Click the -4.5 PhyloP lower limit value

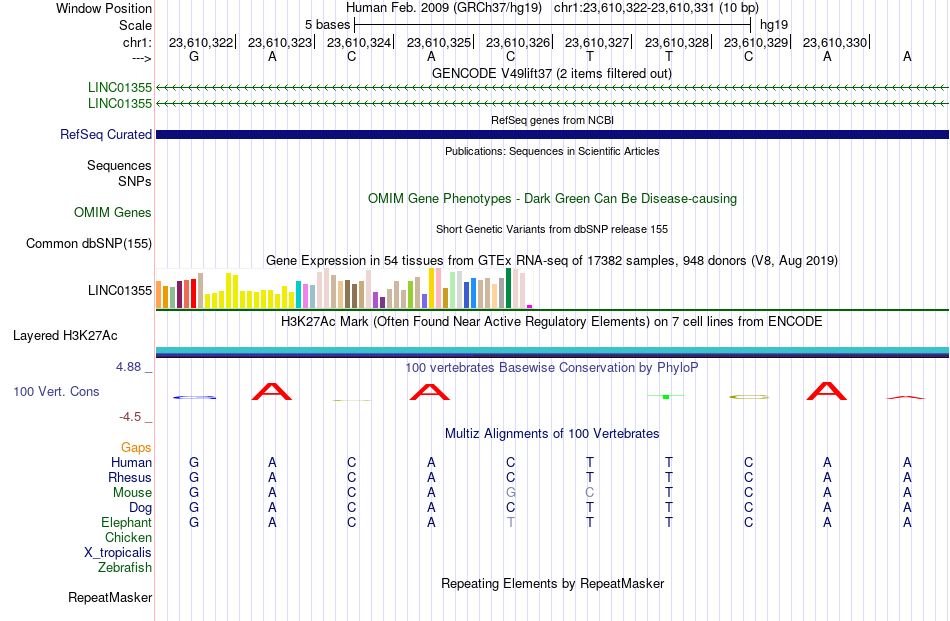tap(130, 417)
